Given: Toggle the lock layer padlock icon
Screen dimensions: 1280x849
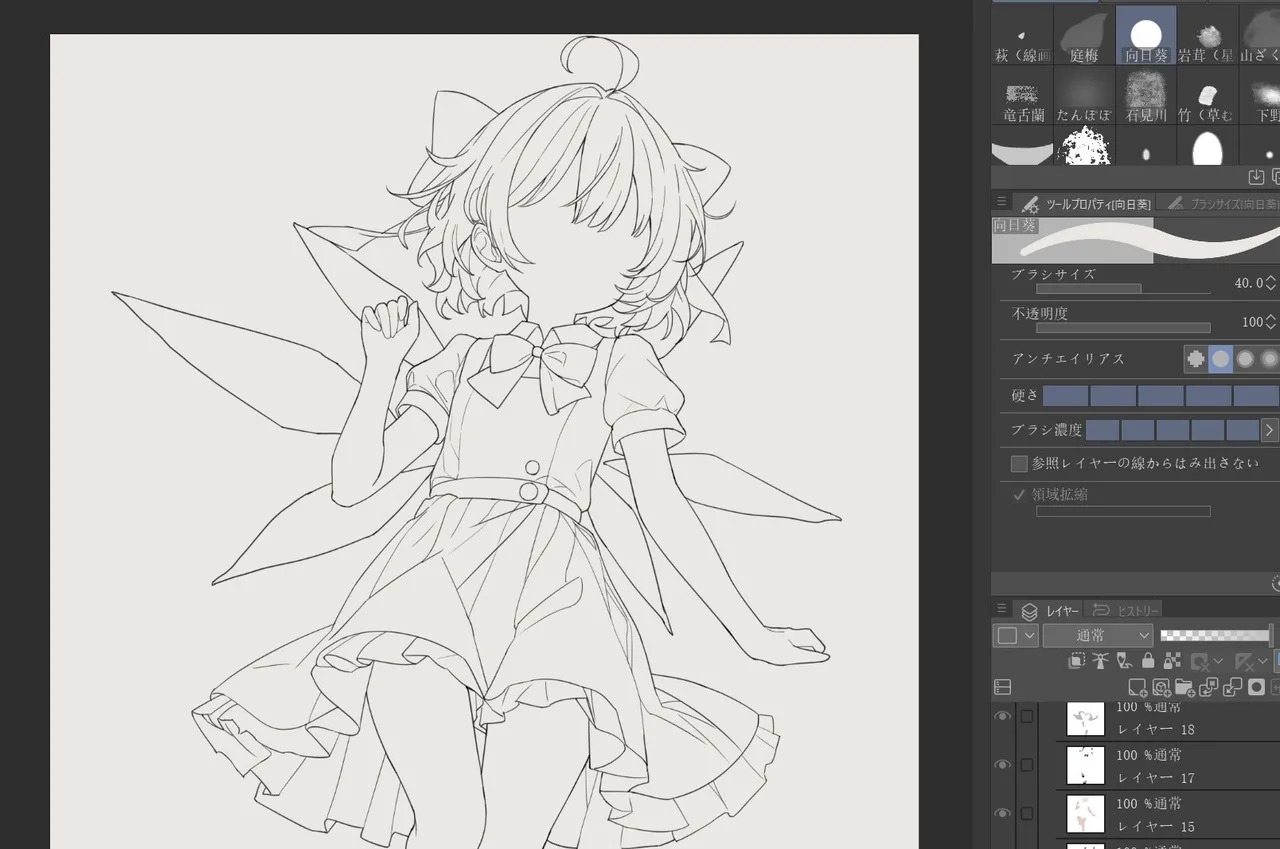Looking at the screenshot, I should click(1148, 661).
